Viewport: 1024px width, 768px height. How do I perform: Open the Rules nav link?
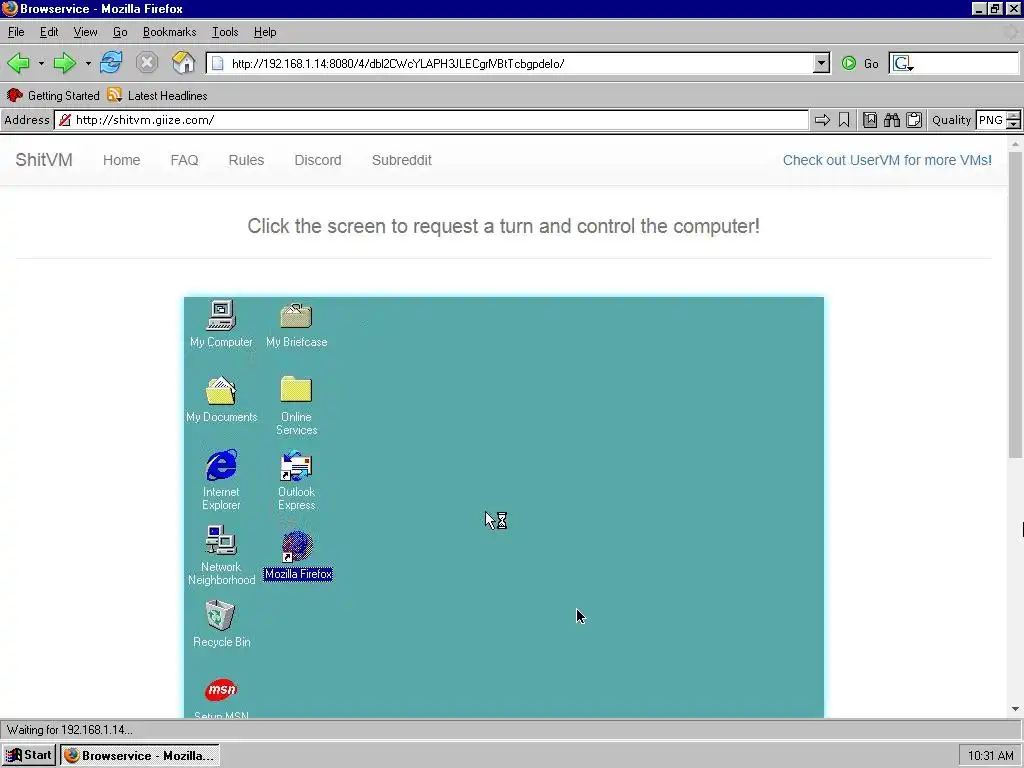pos(246,160)
